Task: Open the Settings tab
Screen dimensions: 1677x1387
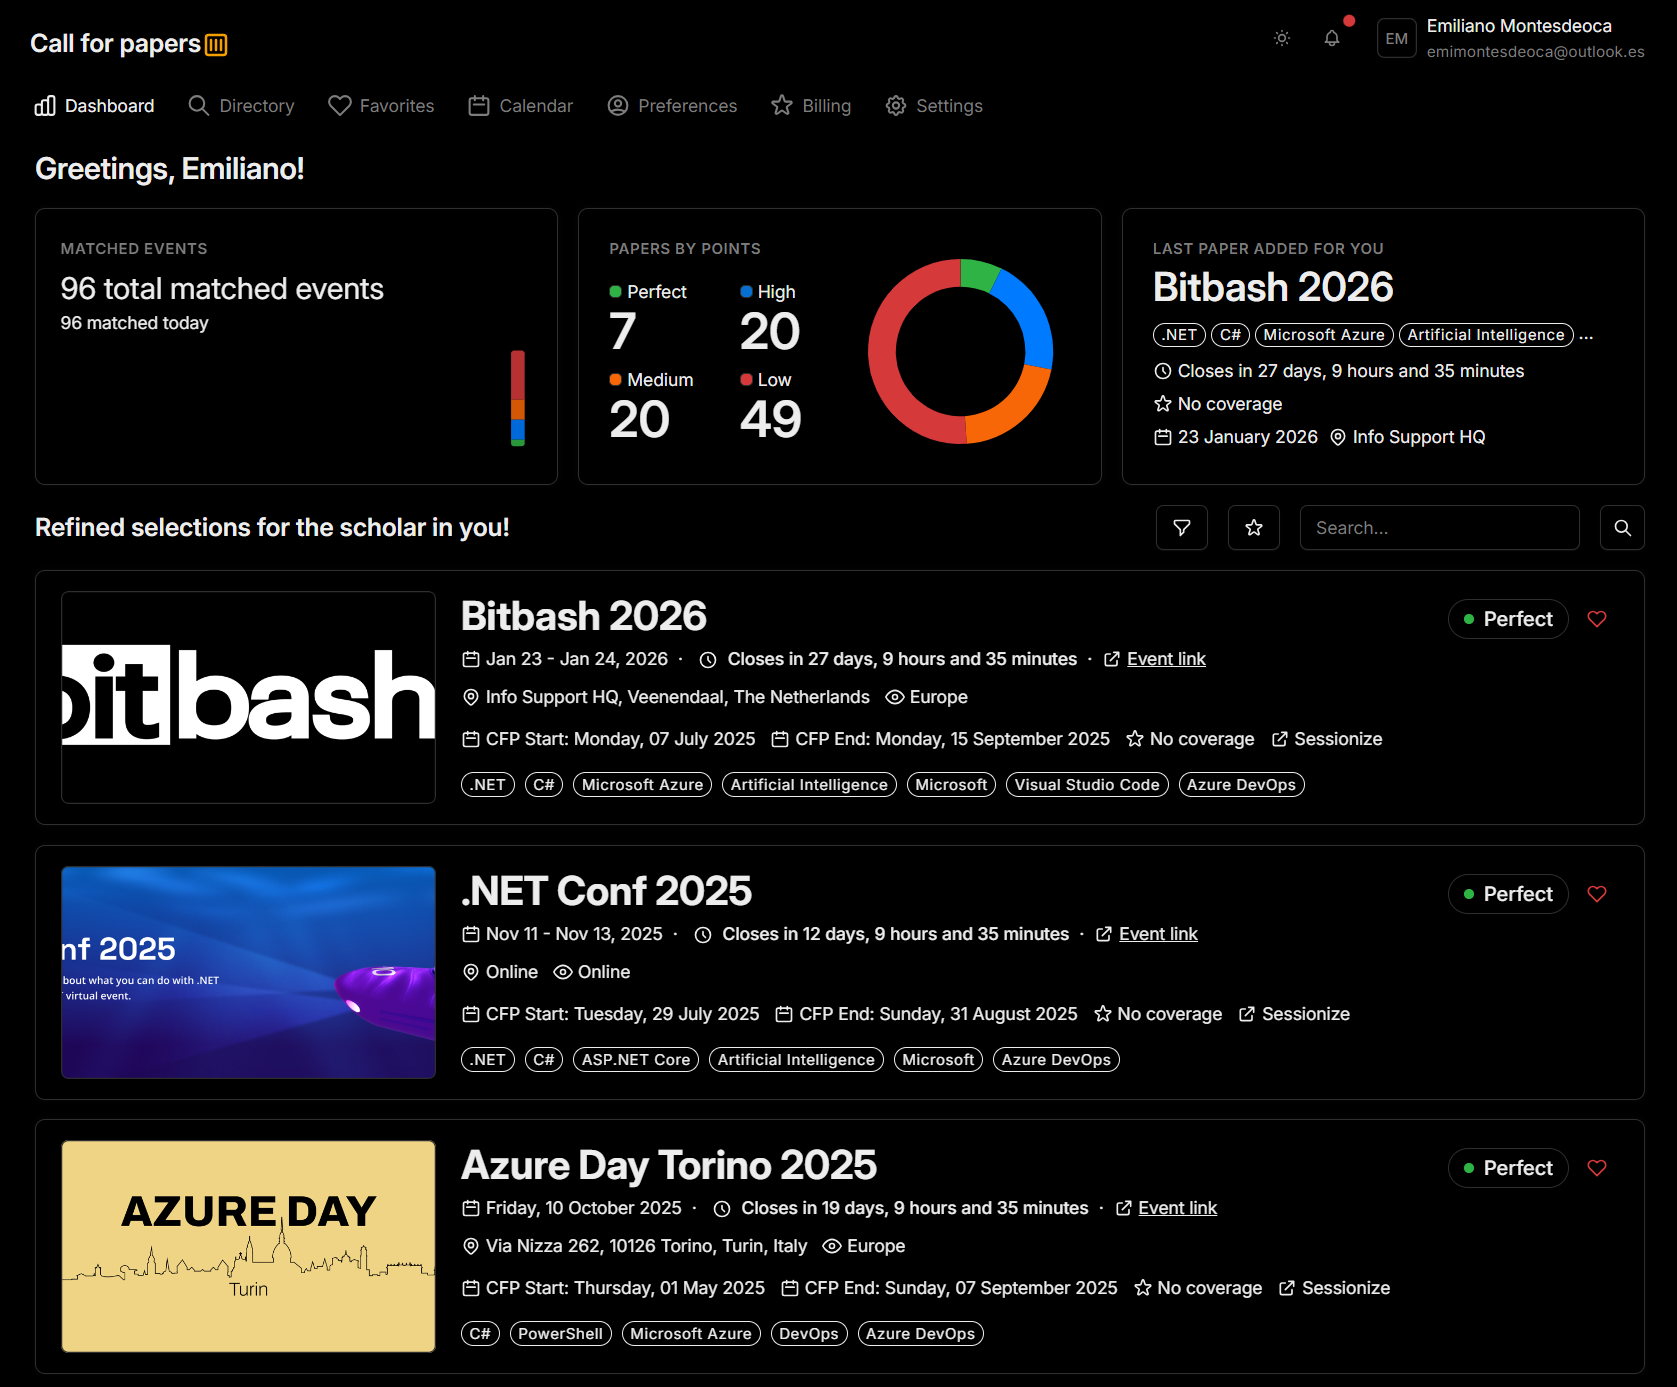Action: pos(934,106)
